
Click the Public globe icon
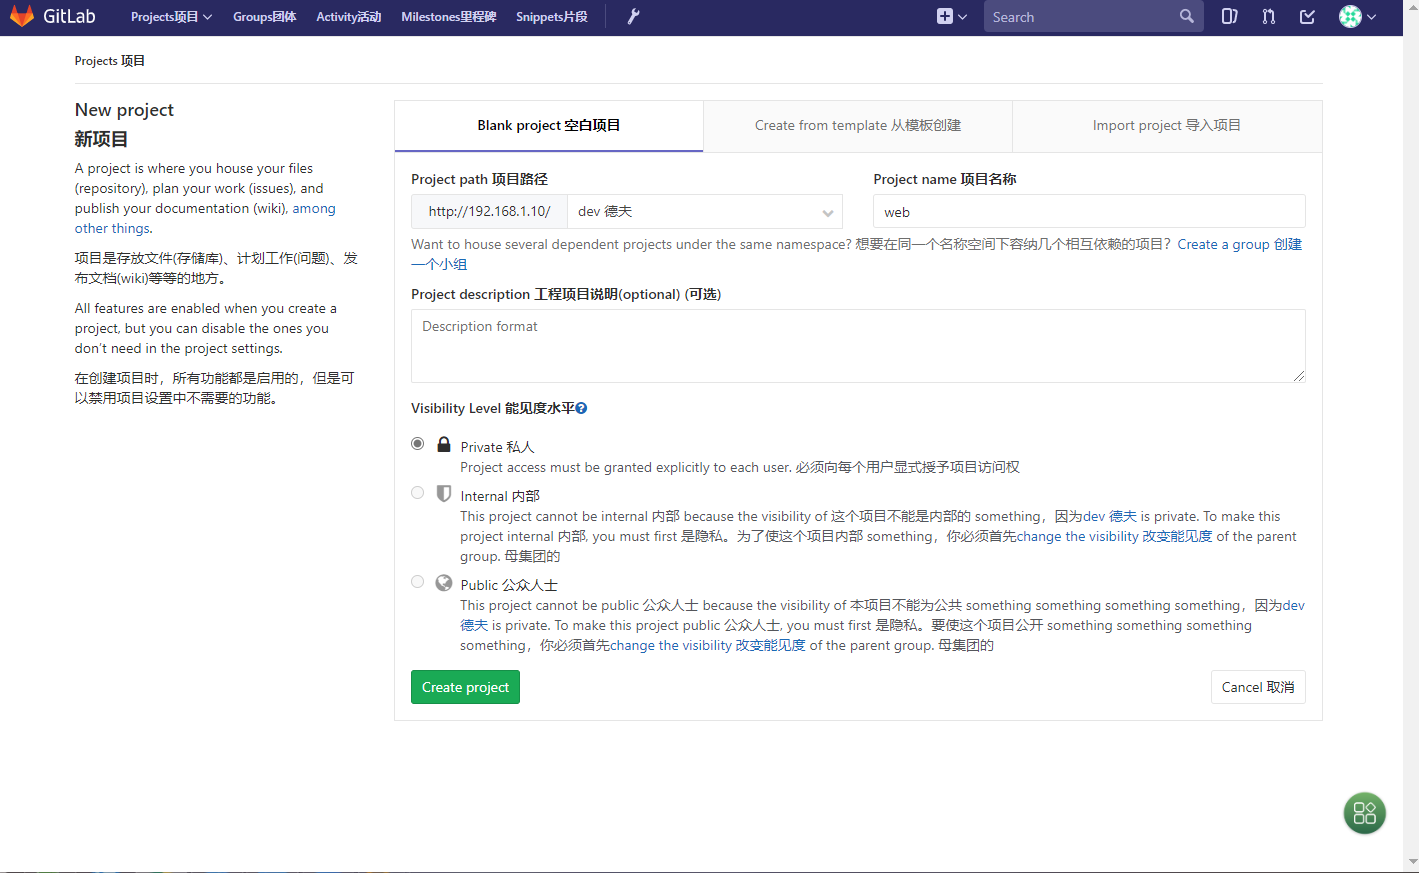point(444,582)
